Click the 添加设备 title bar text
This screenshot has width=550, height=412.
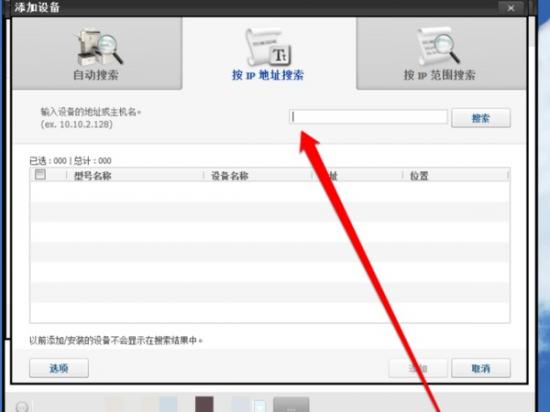[x=37, y=7]
